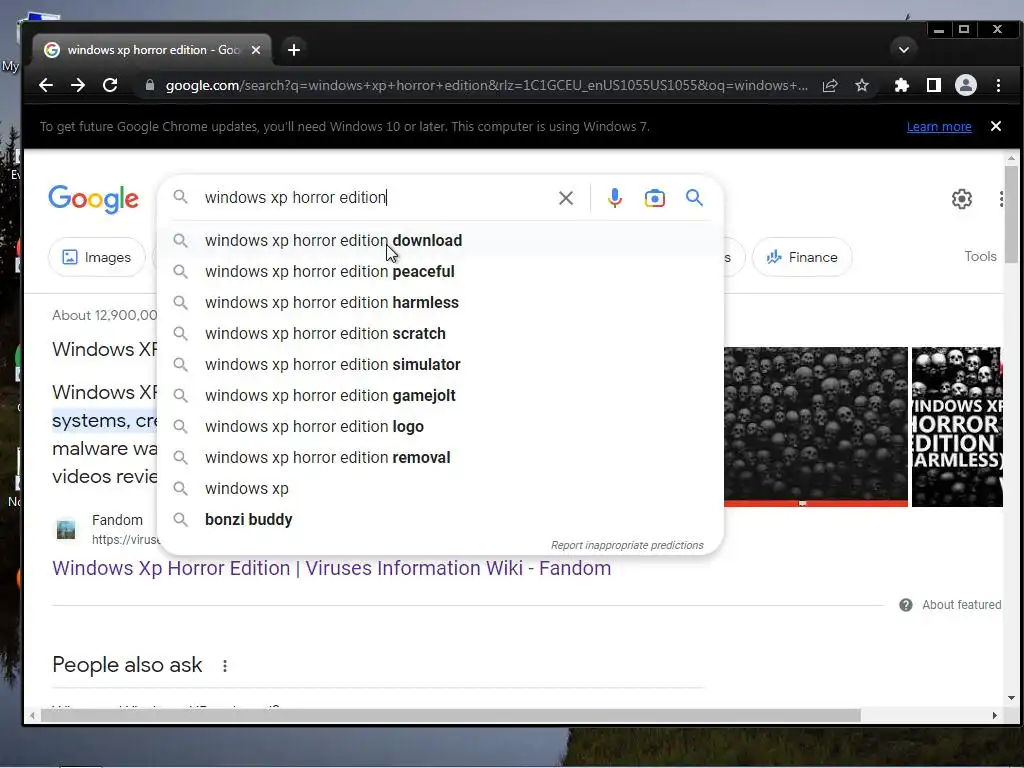This screenshot has height=768, width=1024.
Task: Share this page using the share icon
Action: [830, 86]
